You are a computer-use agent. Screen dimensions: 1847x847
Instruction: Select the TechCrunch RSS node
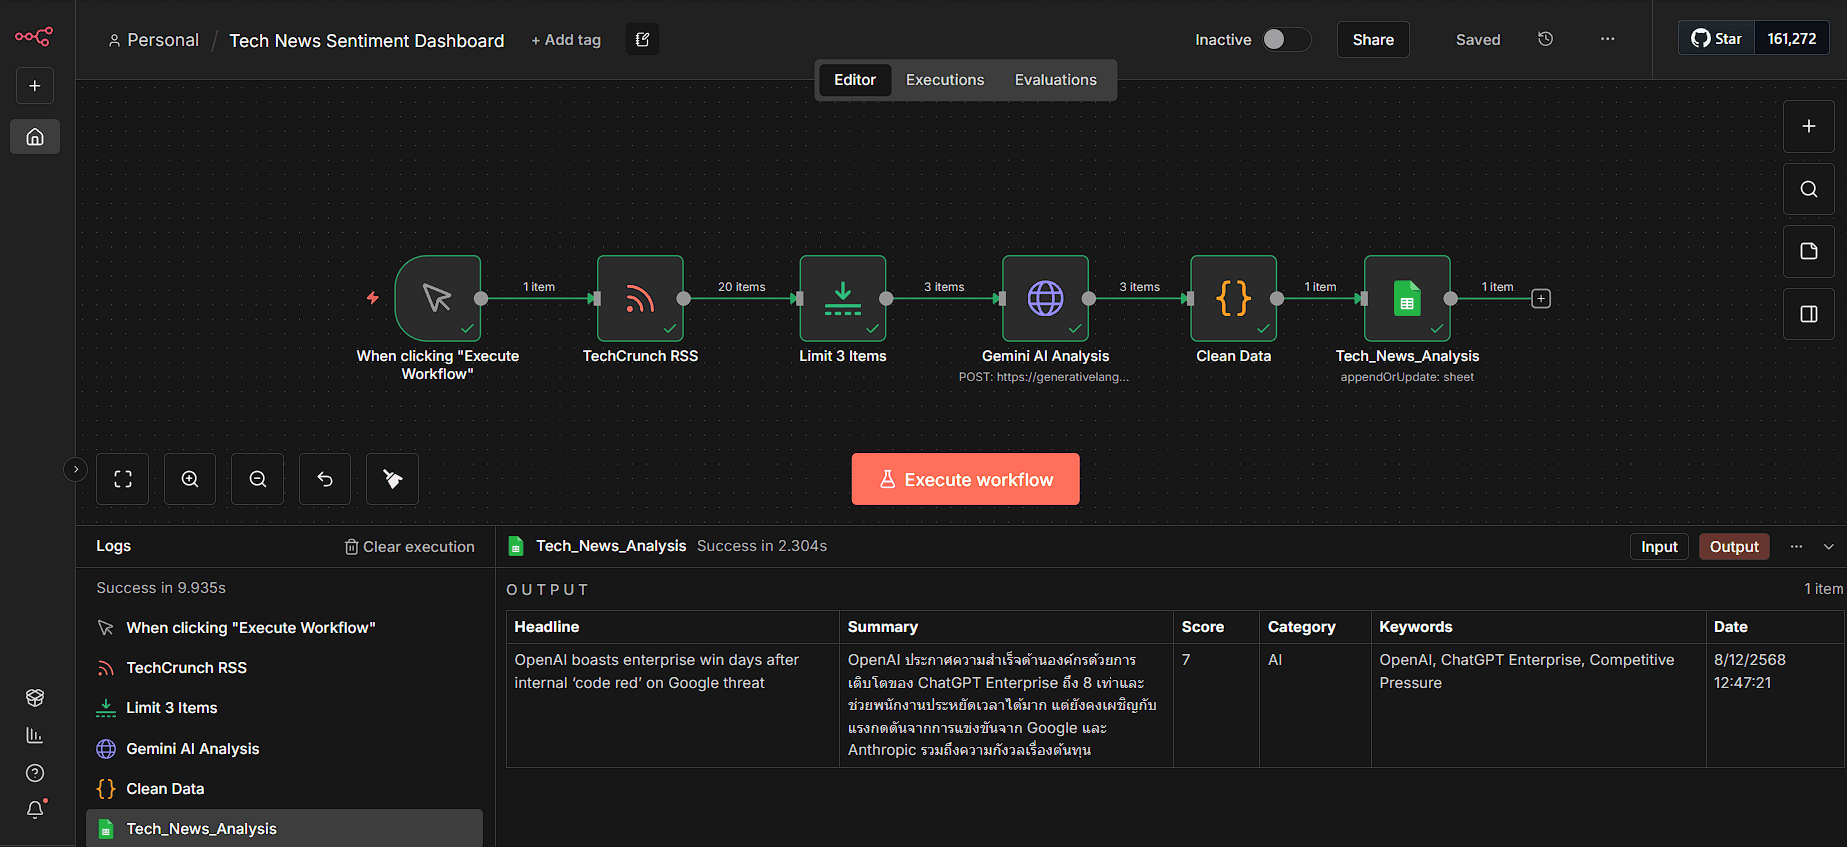(x=640, y=298)
